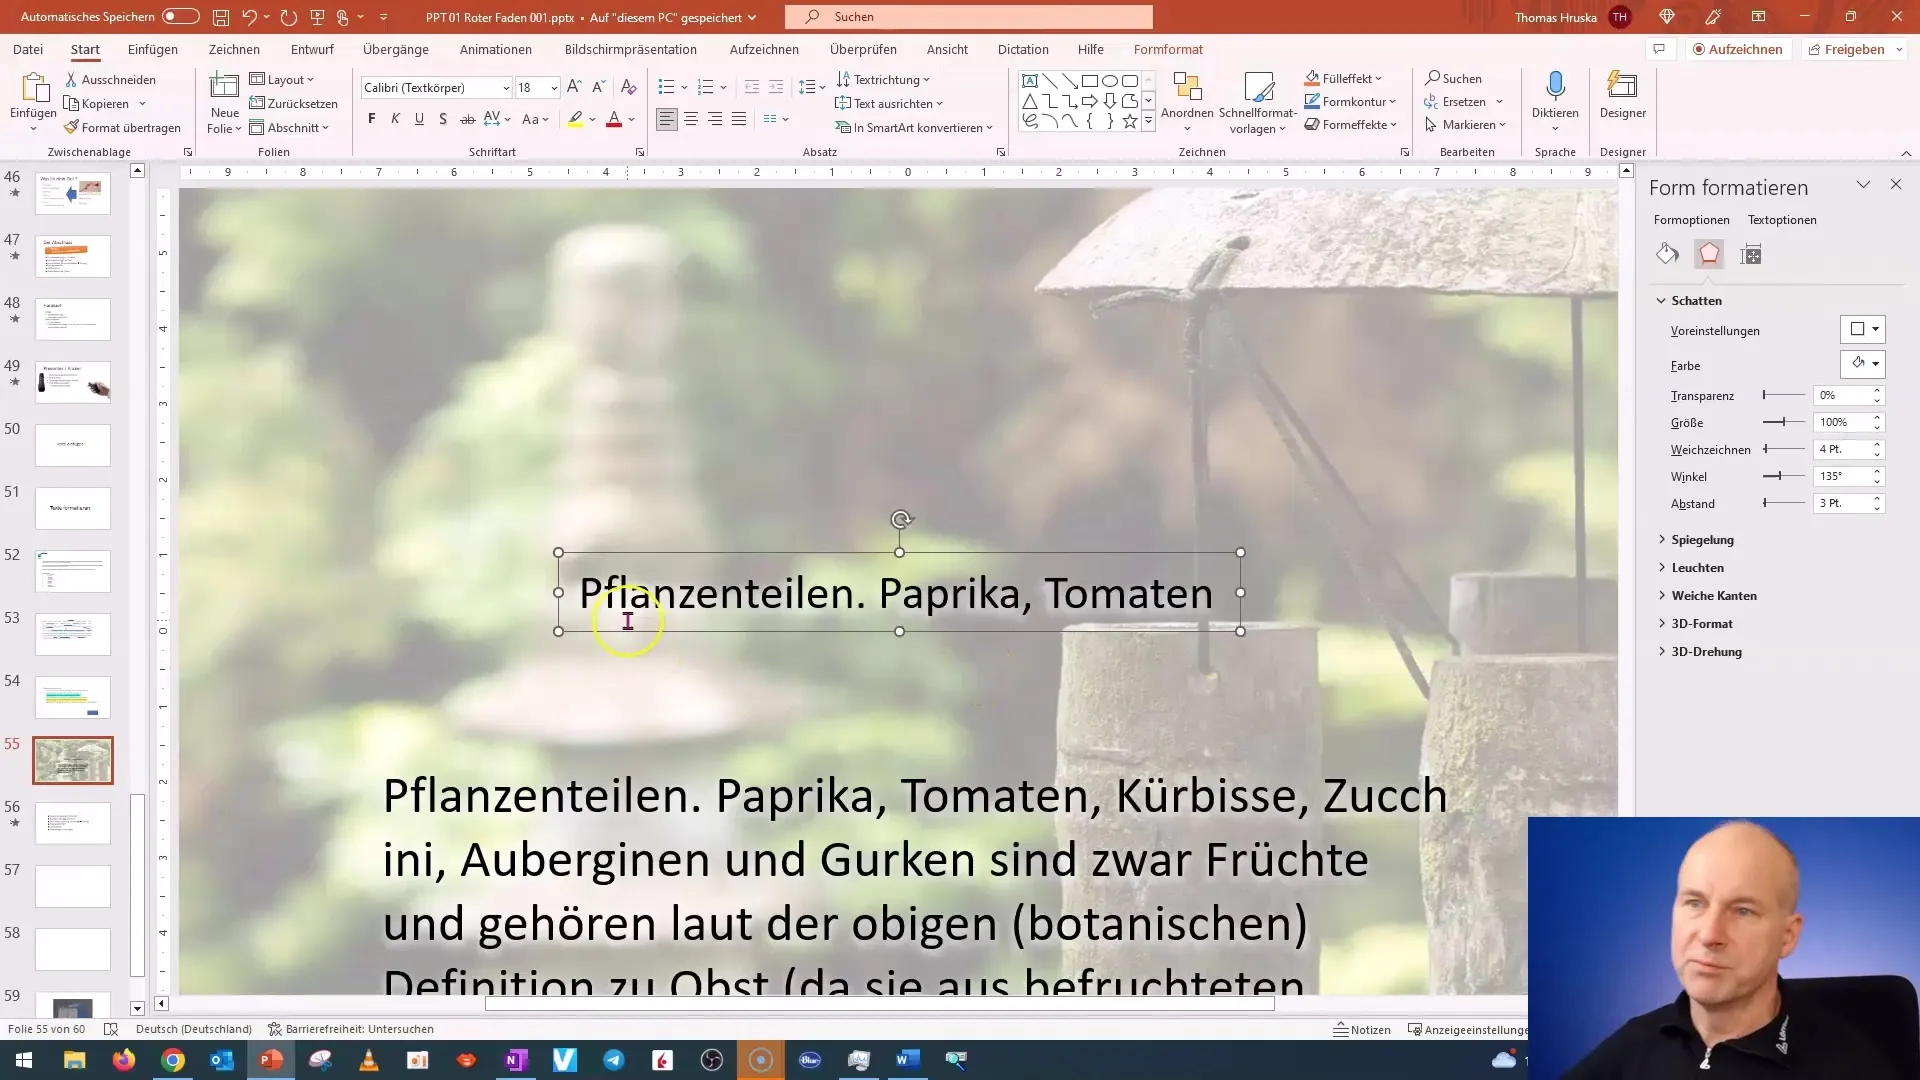1920x1080 pixels.
Task: Click Format übertragen
Action: 122,127
